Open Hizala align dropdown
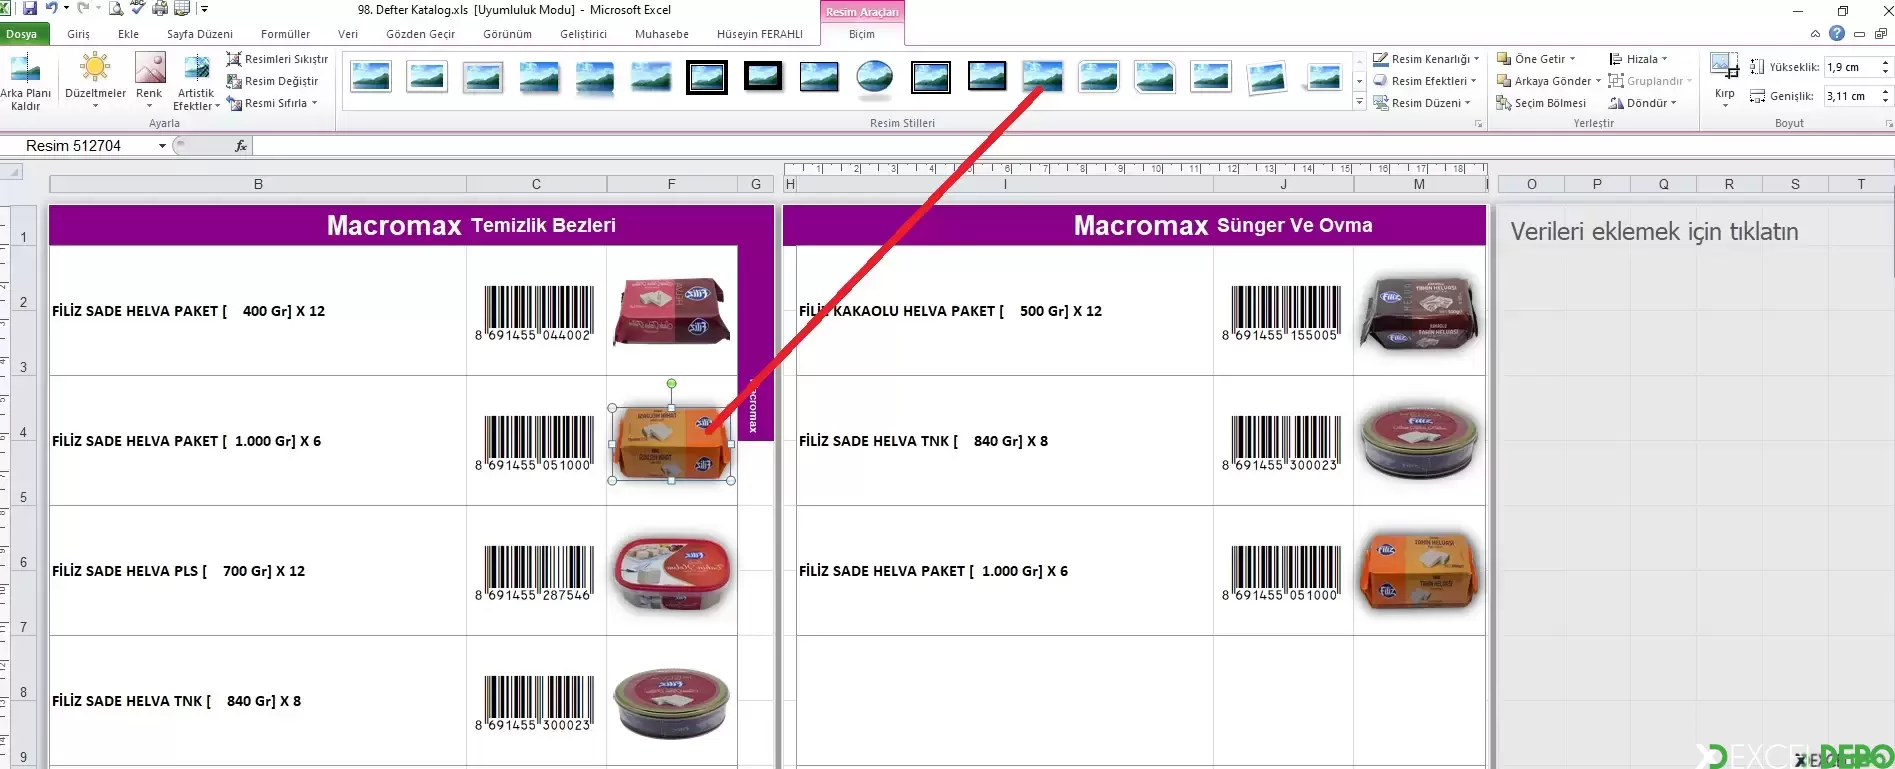The height and width of the screenshot is (769, 1895). [1638, 59]
